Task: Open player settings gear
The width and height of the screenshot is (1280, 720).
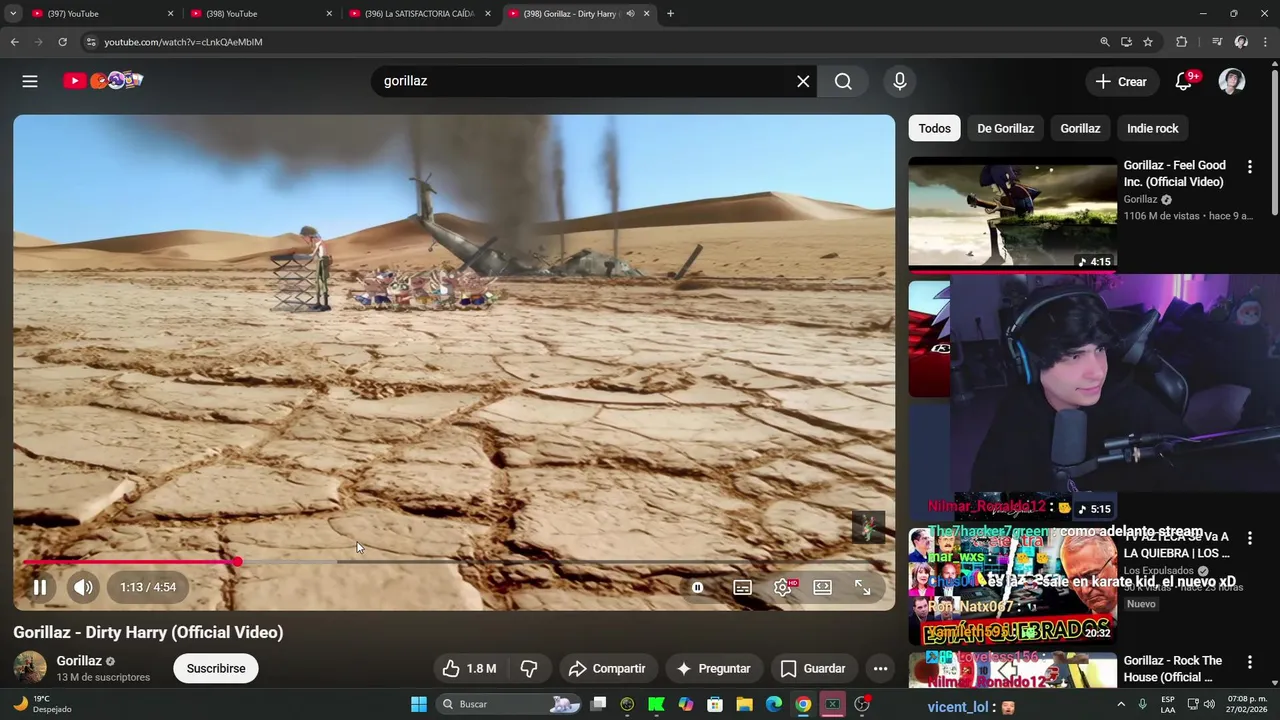Action: 783,587
